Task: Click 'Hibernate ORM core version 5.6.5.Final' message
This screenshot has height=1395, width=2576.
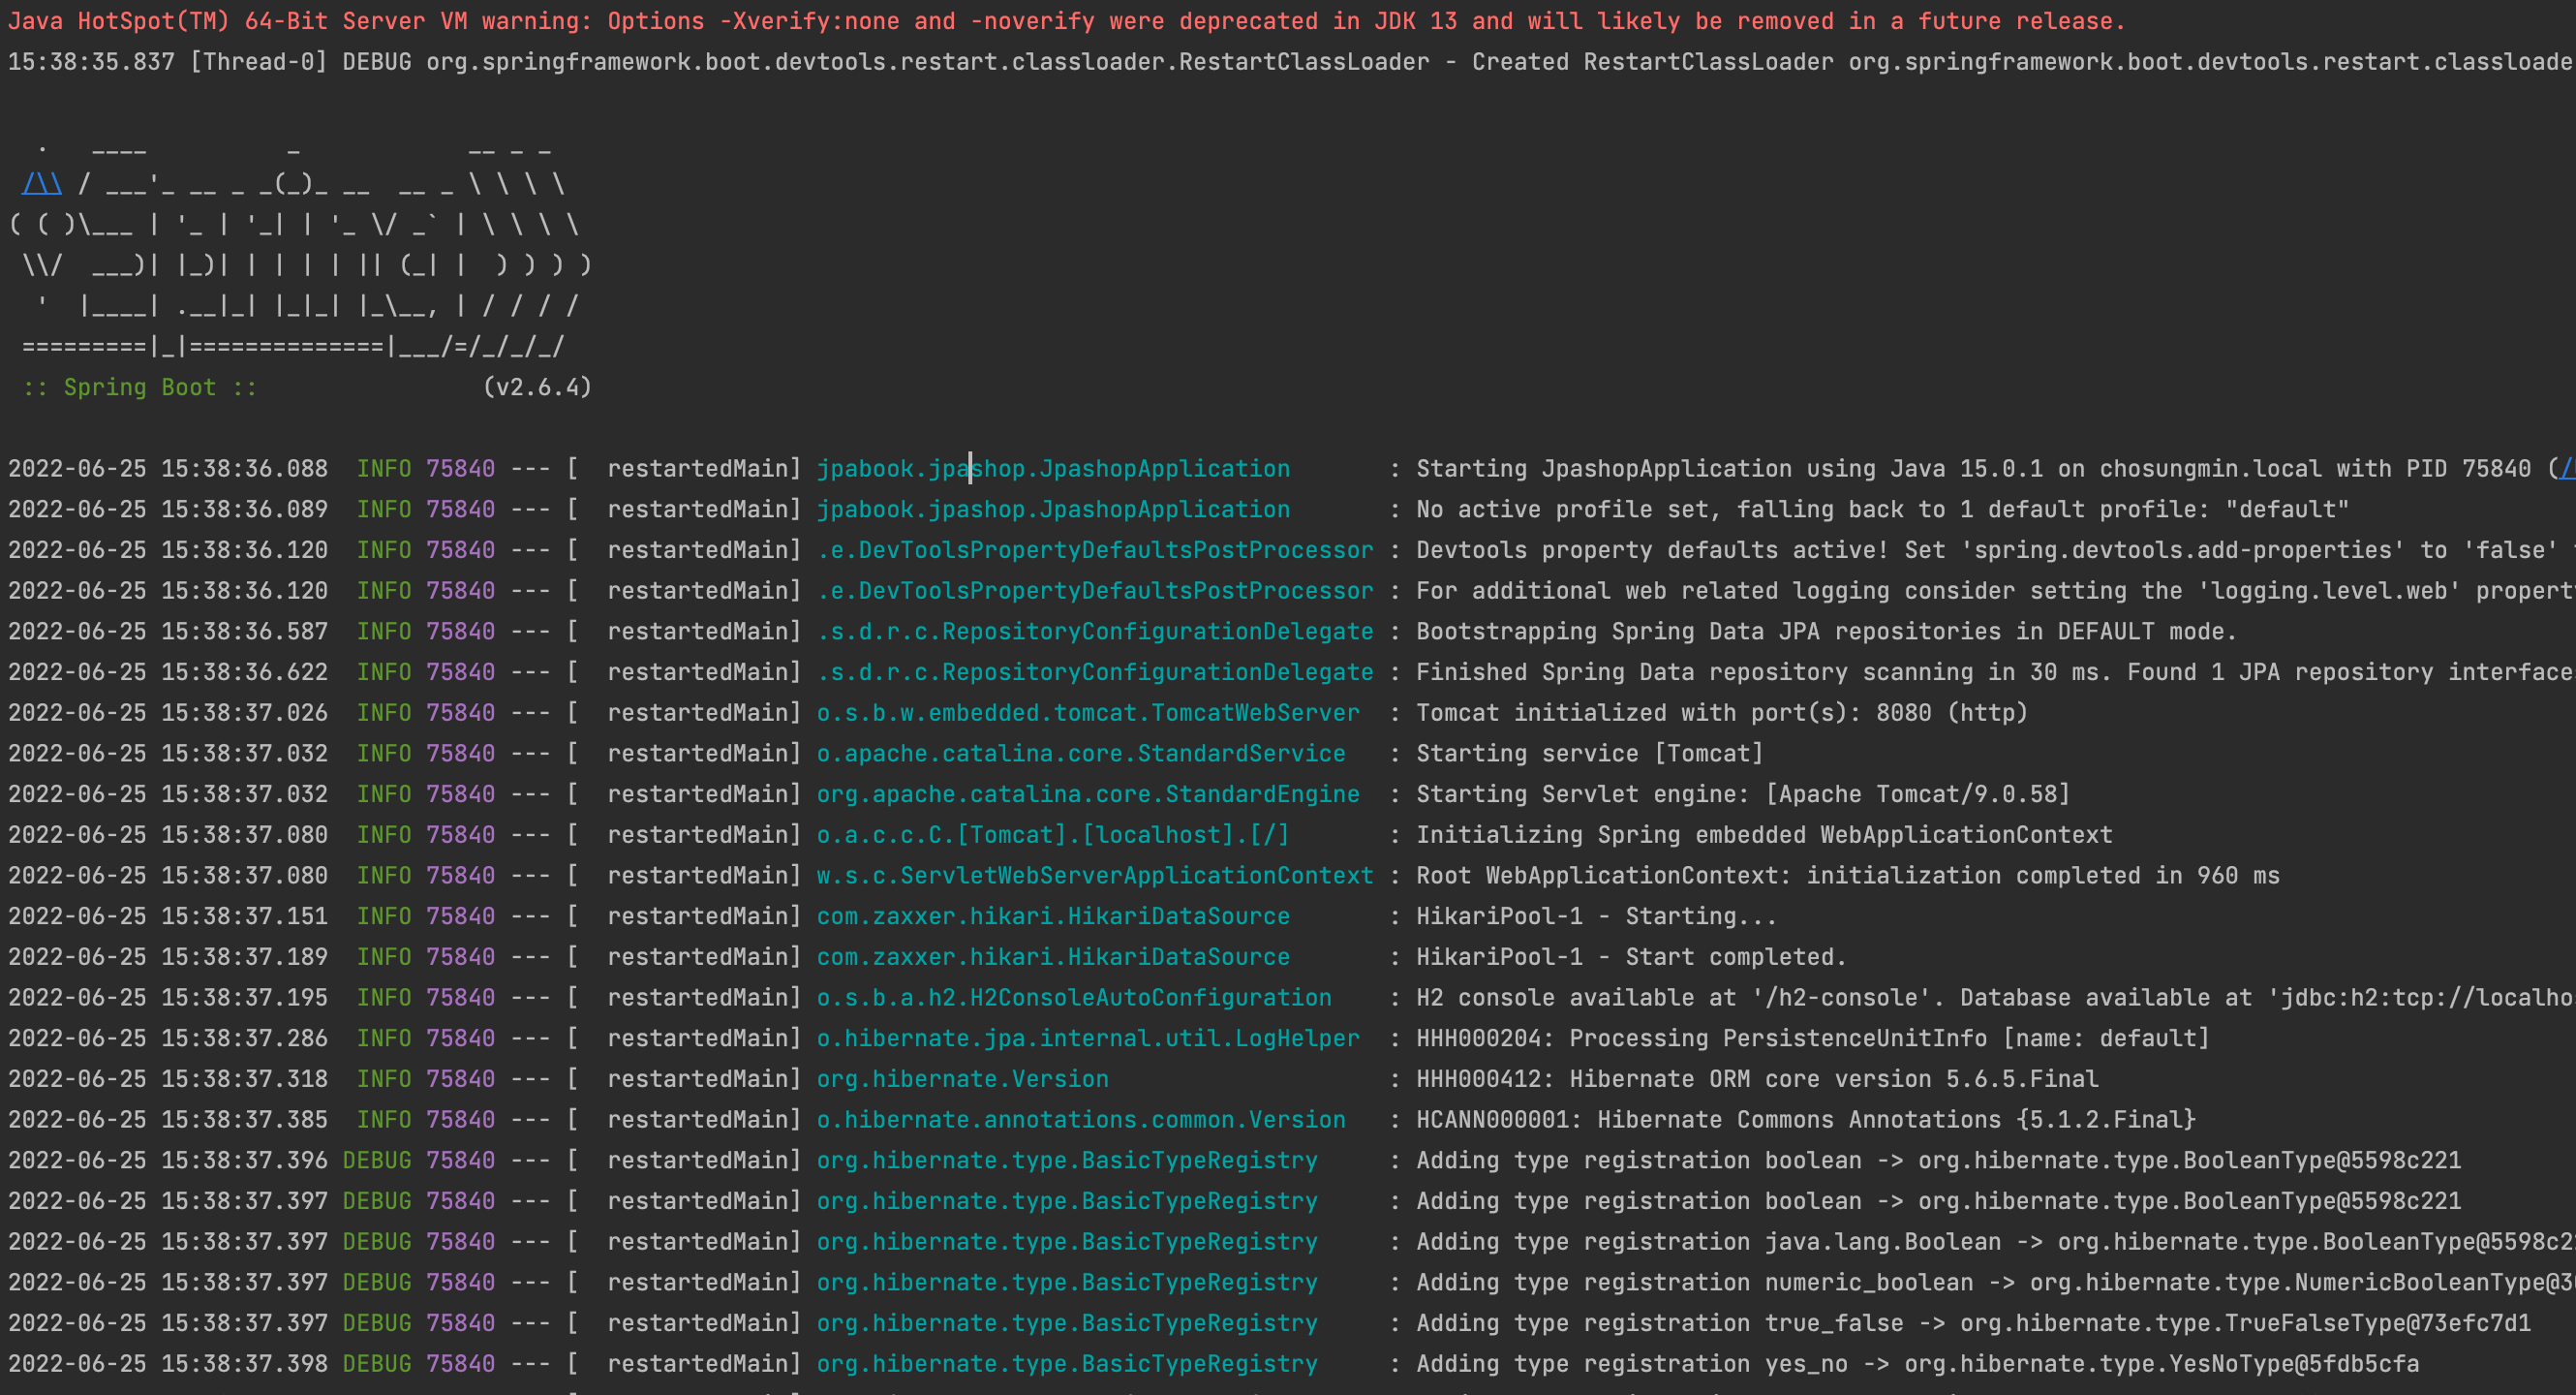Action: tap(1756, 1079)
